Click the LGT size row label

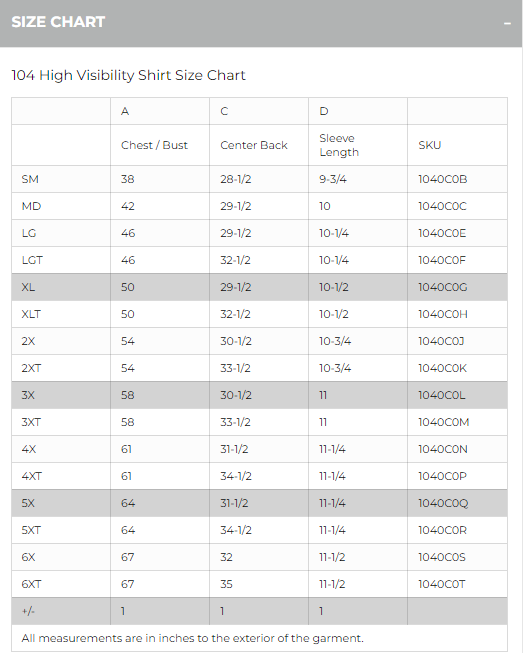point(32,260)
